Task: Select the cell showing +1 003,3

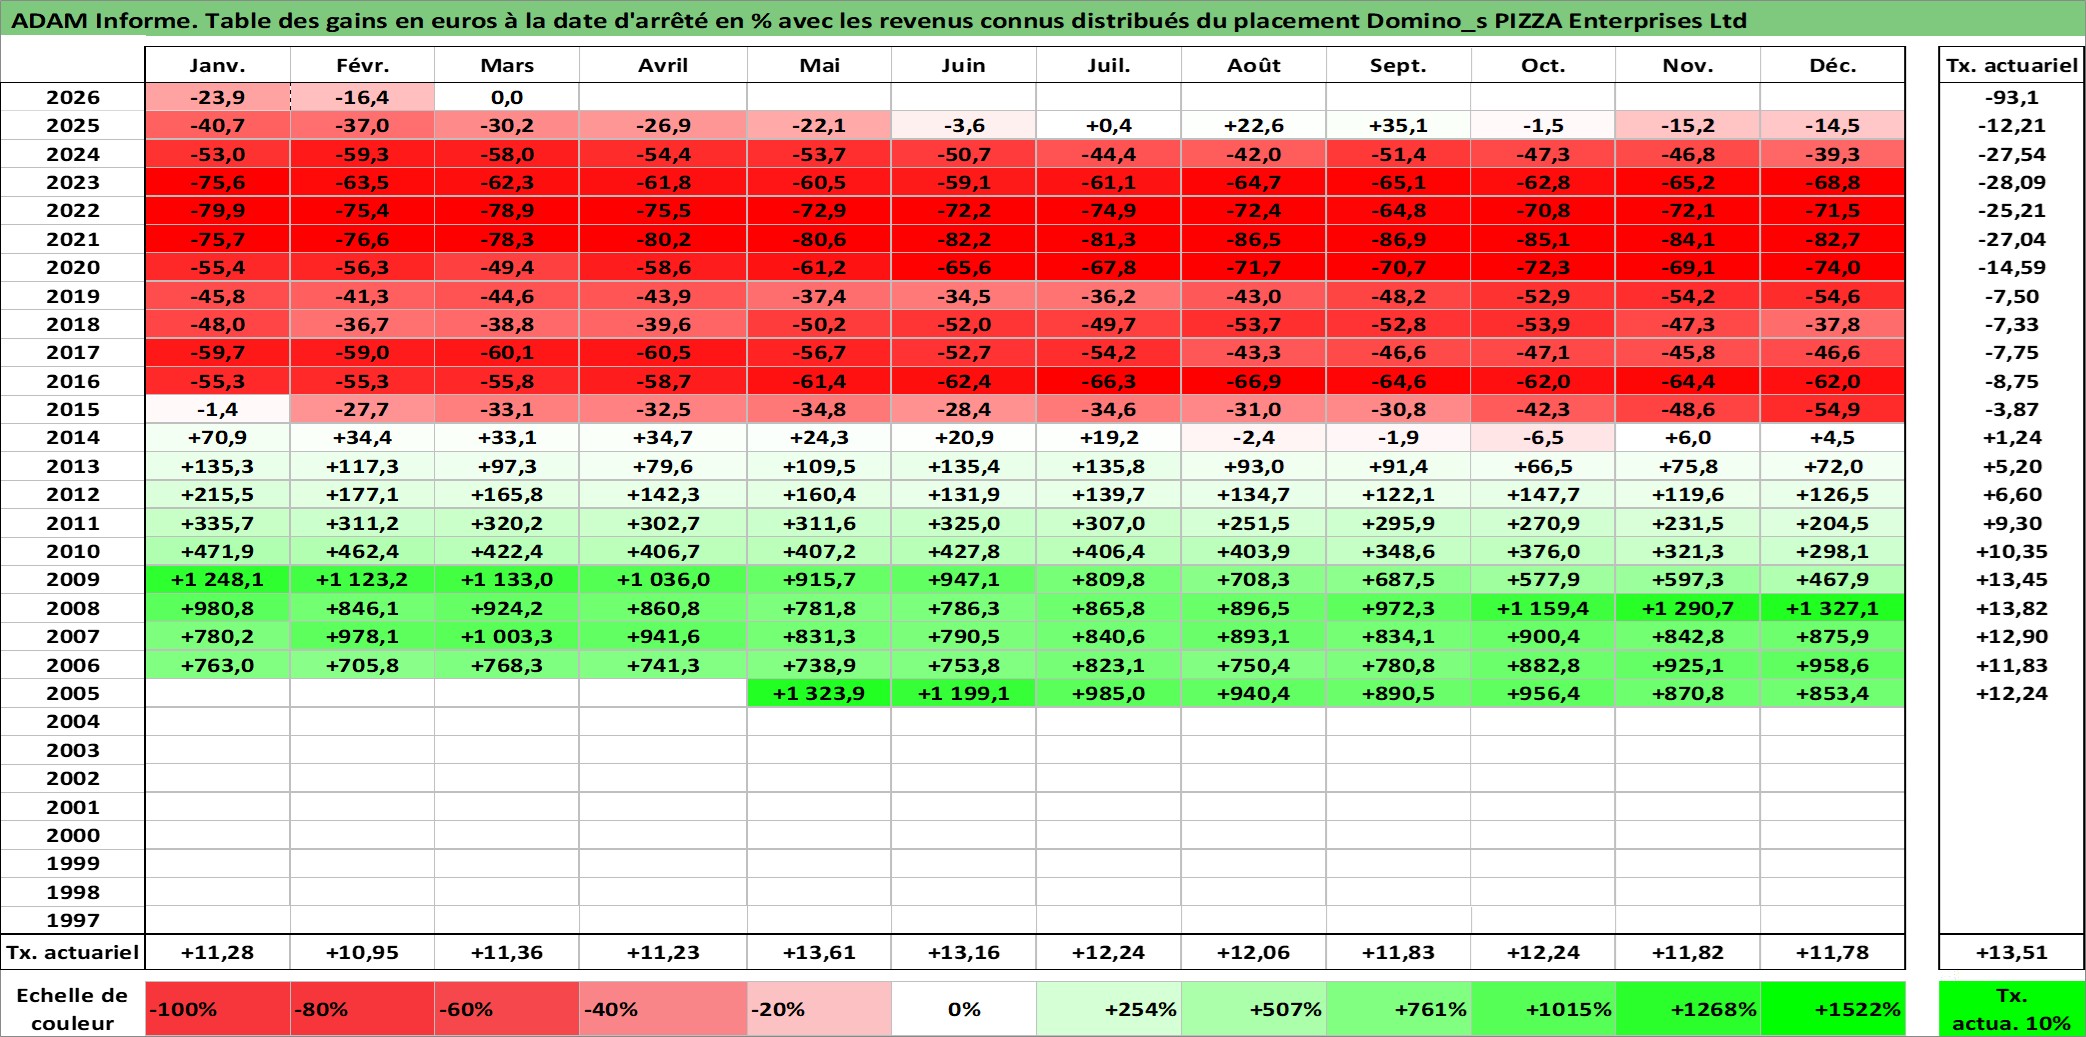Action: click(507, 636)
